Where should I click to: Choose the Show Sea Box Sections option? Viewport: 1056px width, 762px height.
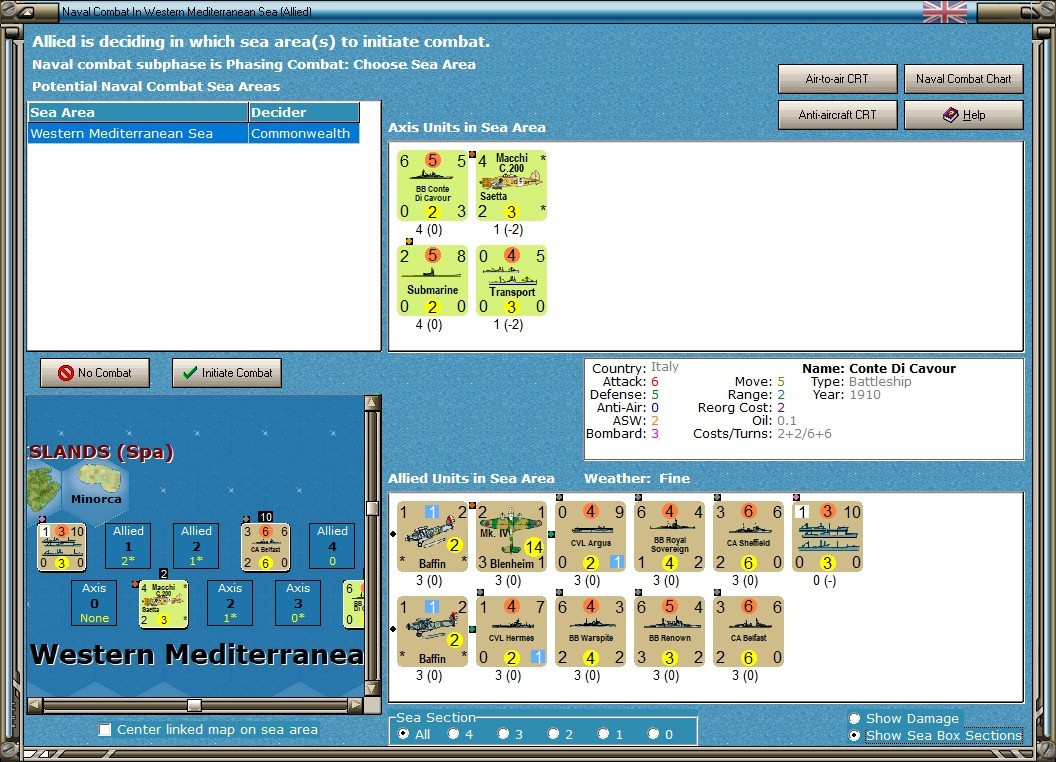pos(855,736)
